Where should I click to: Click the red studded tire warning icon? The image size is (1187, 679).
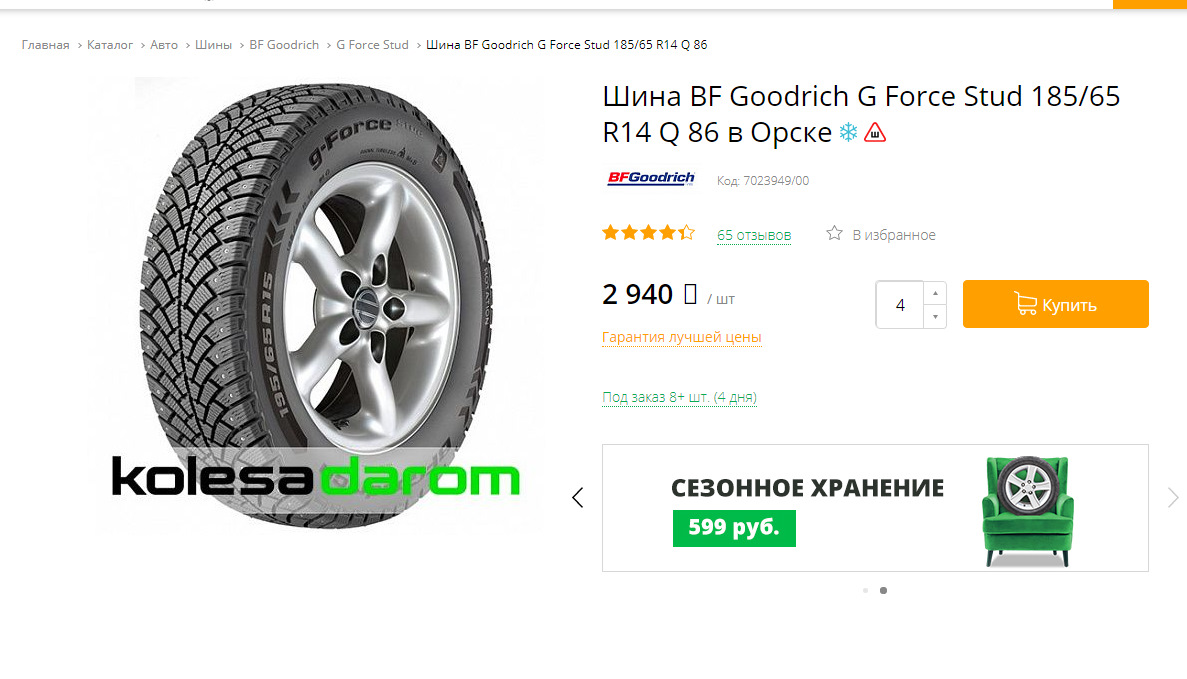coord(875,133)
